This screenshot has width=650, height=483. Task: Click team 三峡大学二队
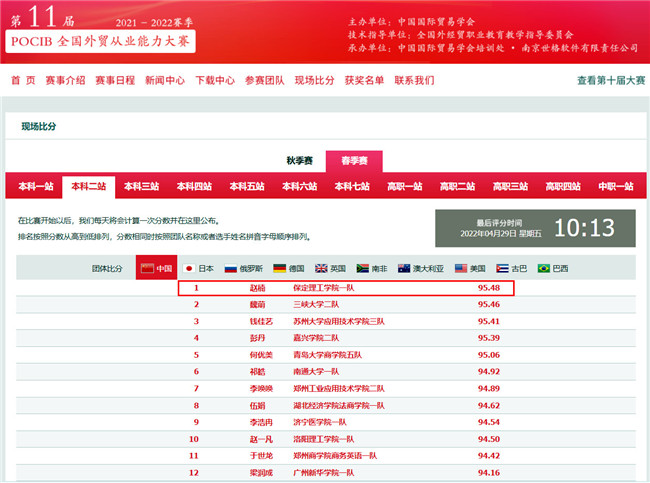pyautogui.click(x=316, y=304)
